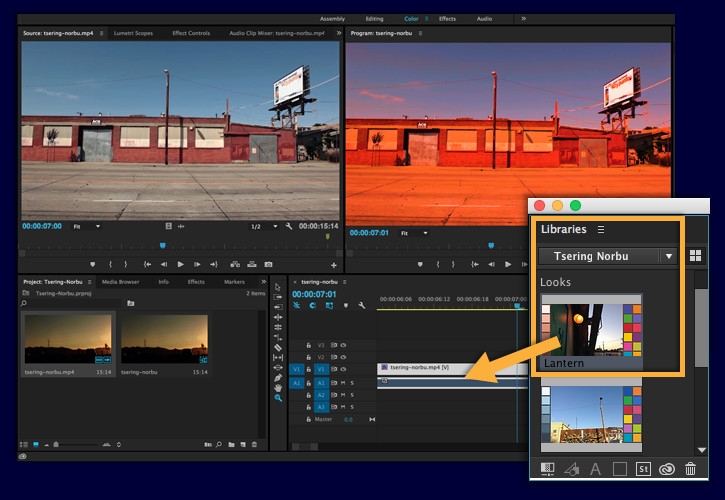Viewport: 725px width, 500px height.
Task: Open timeline display settings wrench
Action: pyautogui.click(x=361, y=304)
